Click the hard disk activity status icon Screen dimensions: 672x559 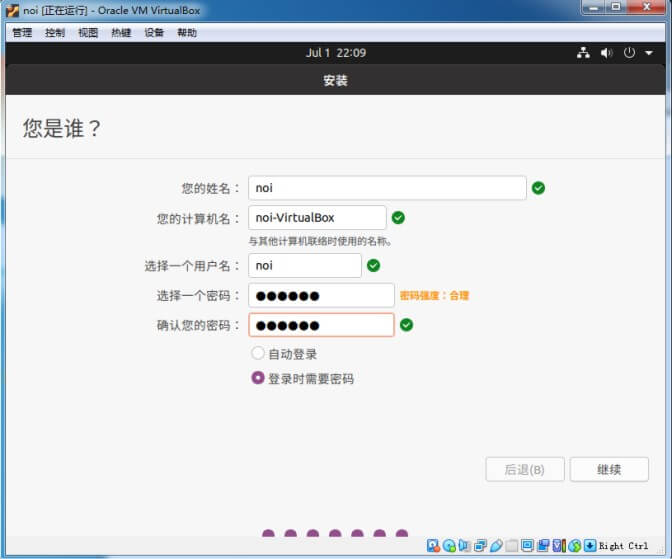[x=433, y=546]
